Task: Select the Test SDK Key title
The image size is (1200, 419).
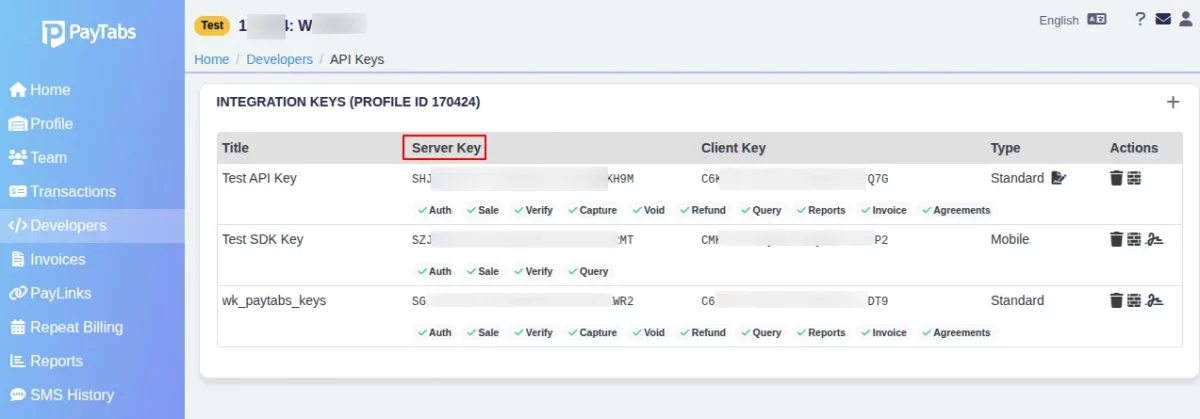Action: [x=262, y=239]
